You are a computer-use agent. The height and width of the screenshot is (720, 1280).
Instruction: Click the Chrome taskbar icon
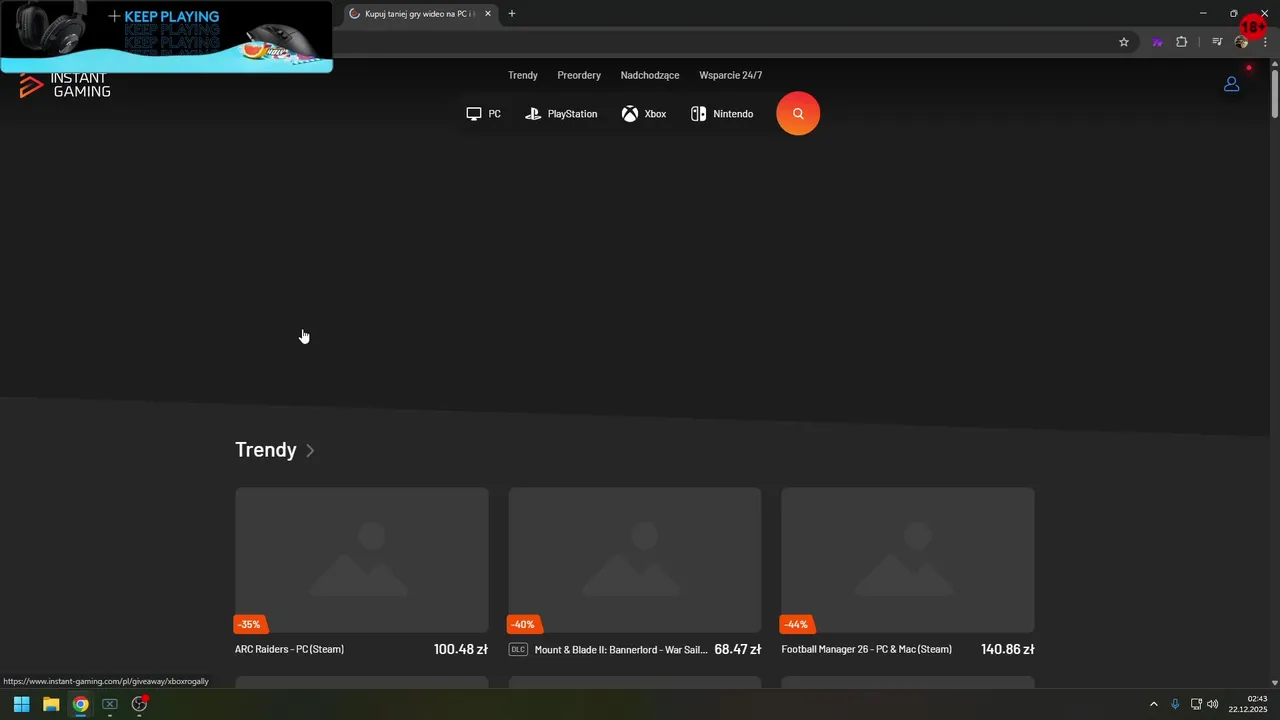[80, 704]
